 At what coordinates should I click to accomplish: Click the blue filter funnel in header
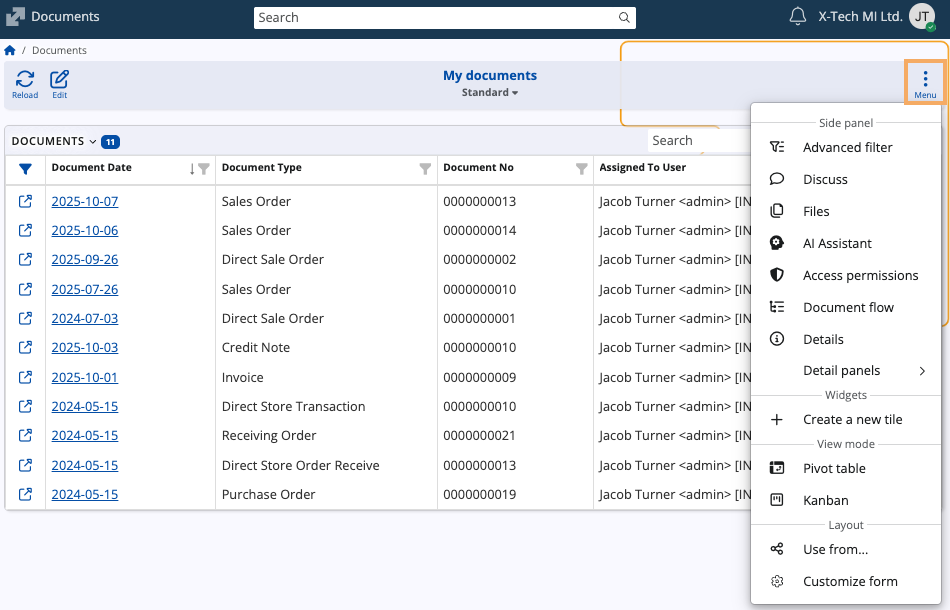click(x=26, y=169)
